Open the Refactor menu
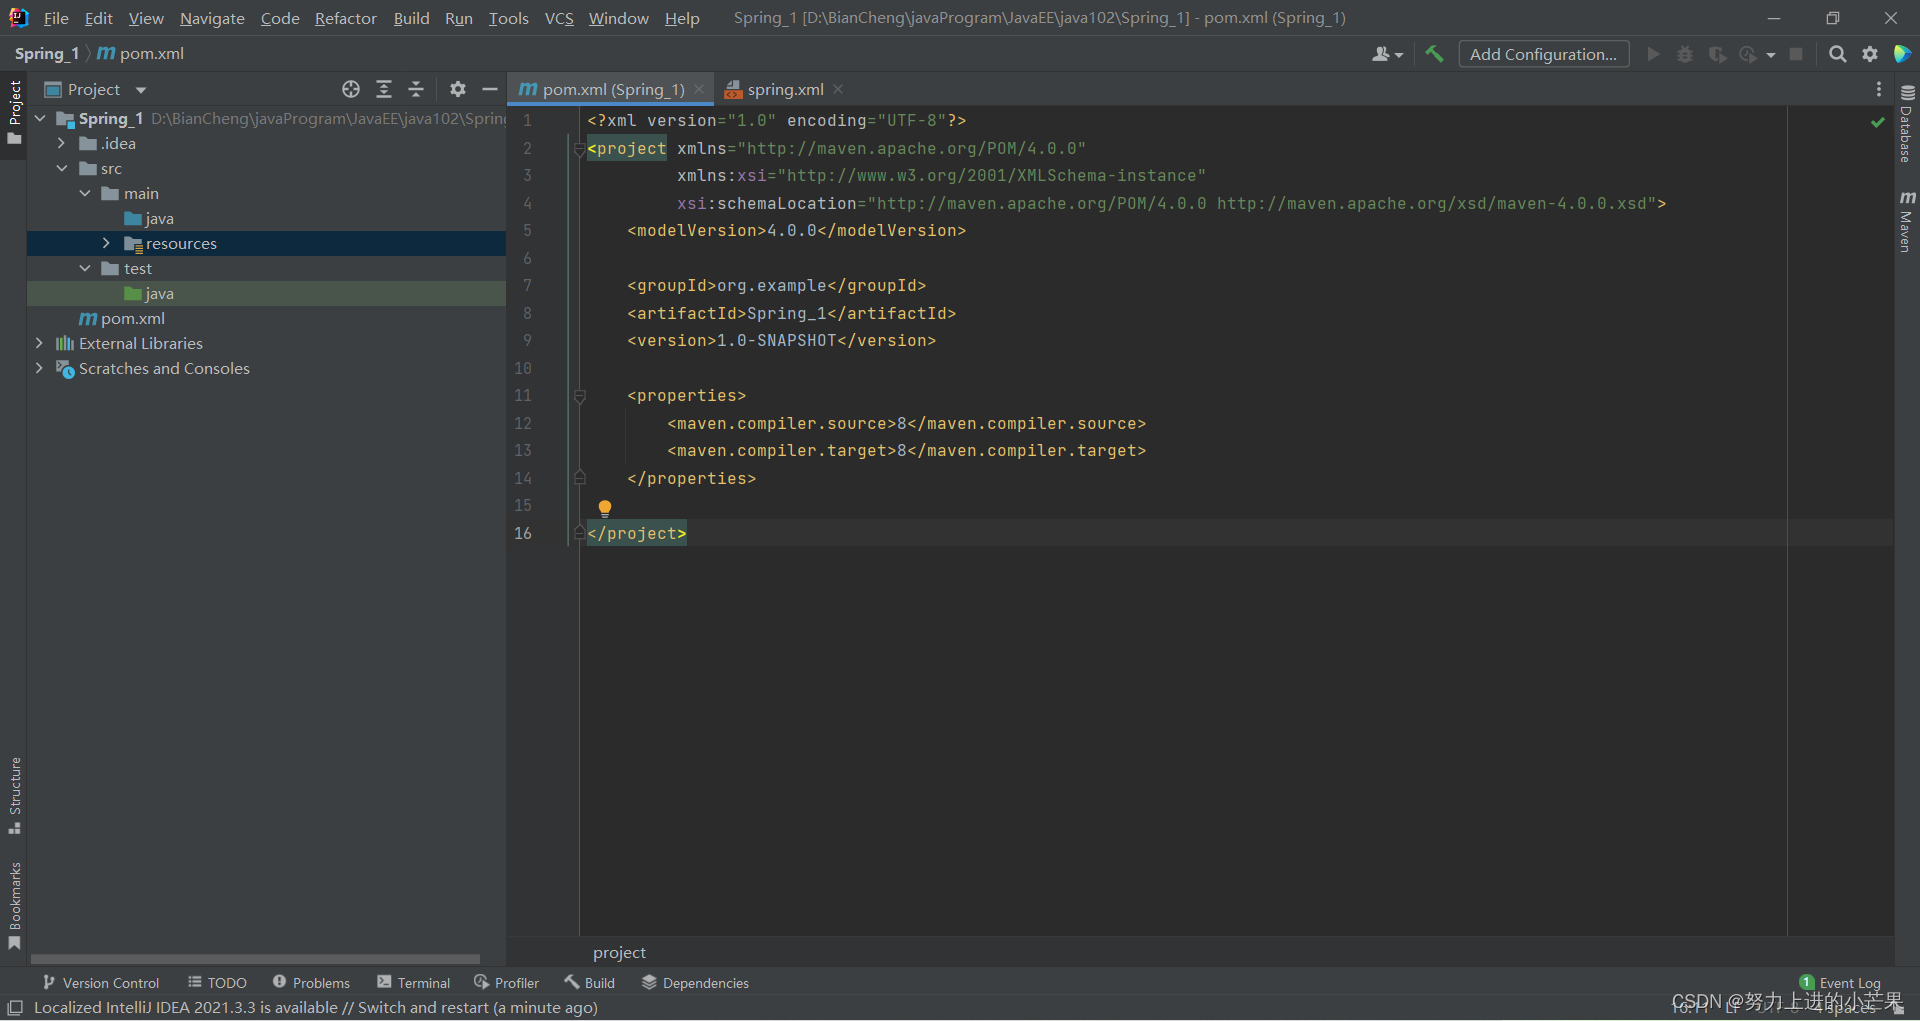The width and height of the screenshot is (1920, 1021). click(x=345, y=18)
